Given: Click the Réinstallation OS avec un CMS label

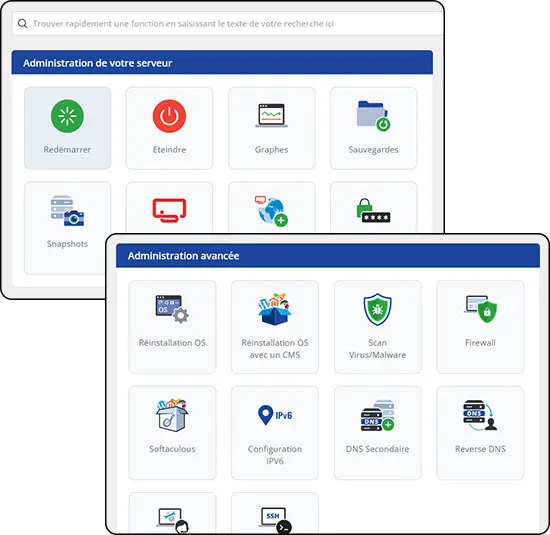Looking at the screenshot, I should pyautogui.click(x=275, y=349).
